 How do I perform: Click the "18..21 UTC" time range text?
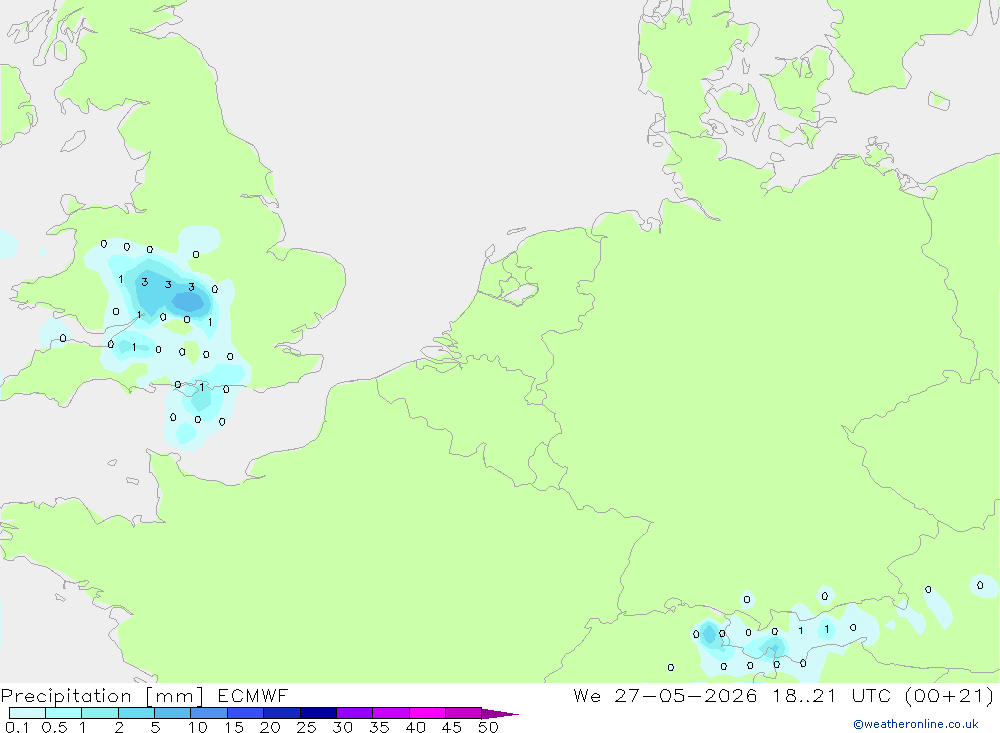click(x=832, y=695)
